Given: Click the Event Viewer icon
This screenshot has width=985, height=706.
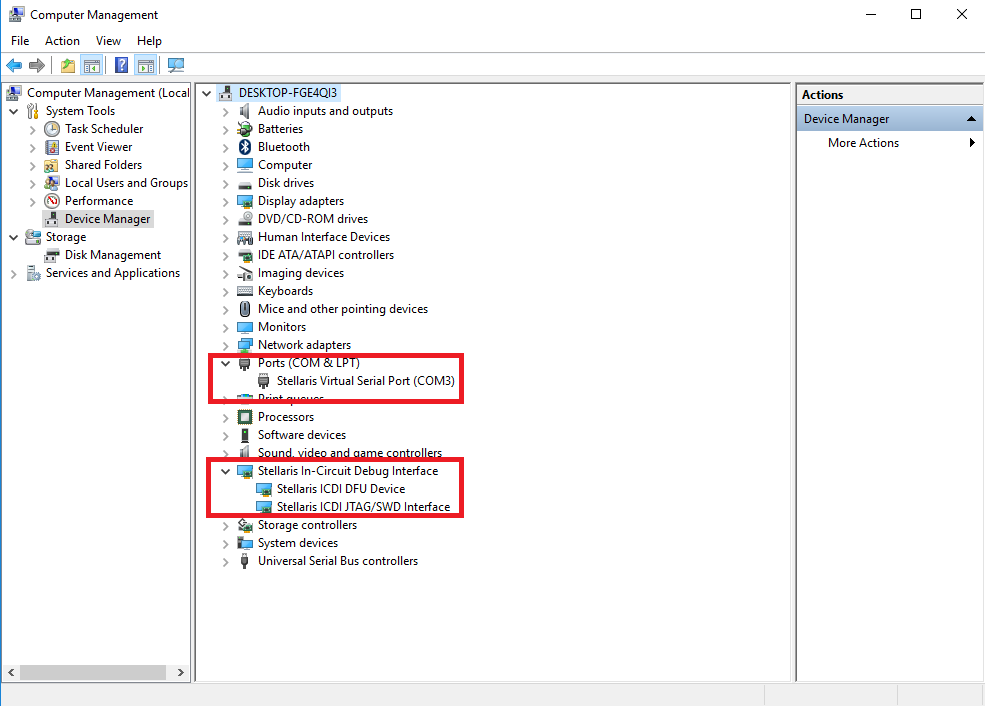Looking at the screenshot, I should 52,147.
